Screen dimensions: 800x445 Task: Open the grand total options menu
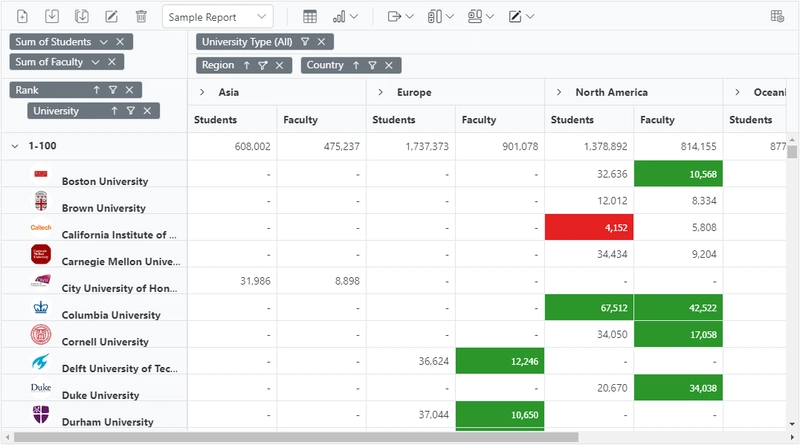[x=481, y=17]
